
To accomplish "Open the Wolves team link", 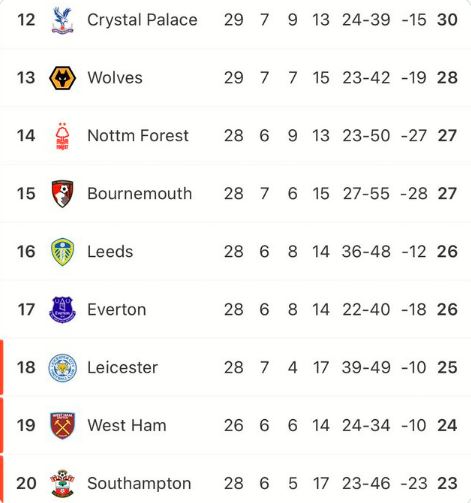I will click(x=115, y=78).
